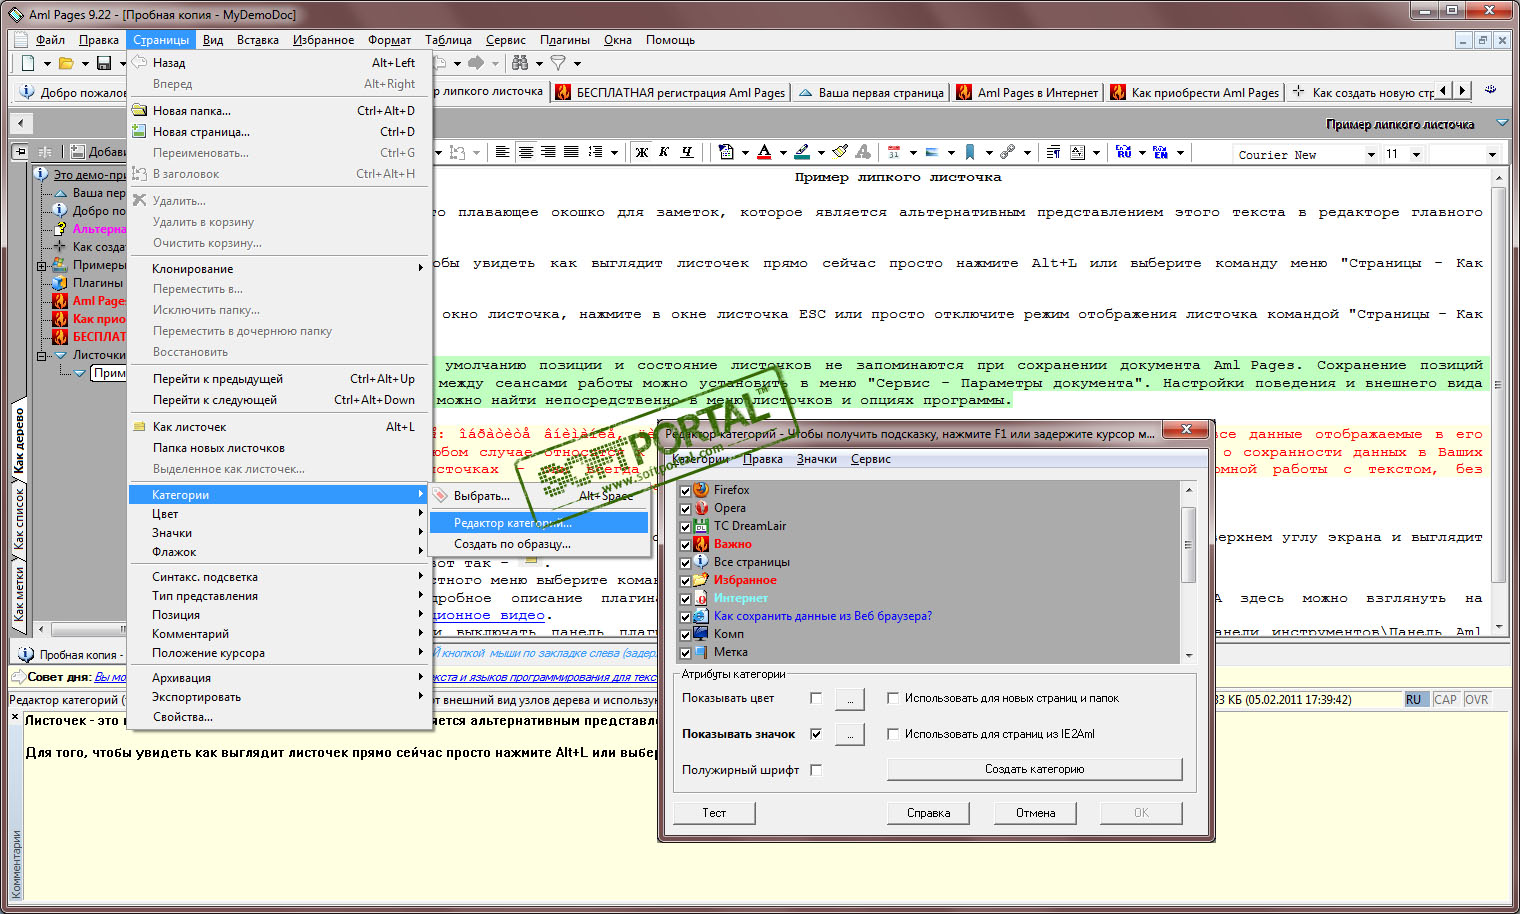Open the Вставка menu
1520x914 pixels.
[x=258, y=40]
